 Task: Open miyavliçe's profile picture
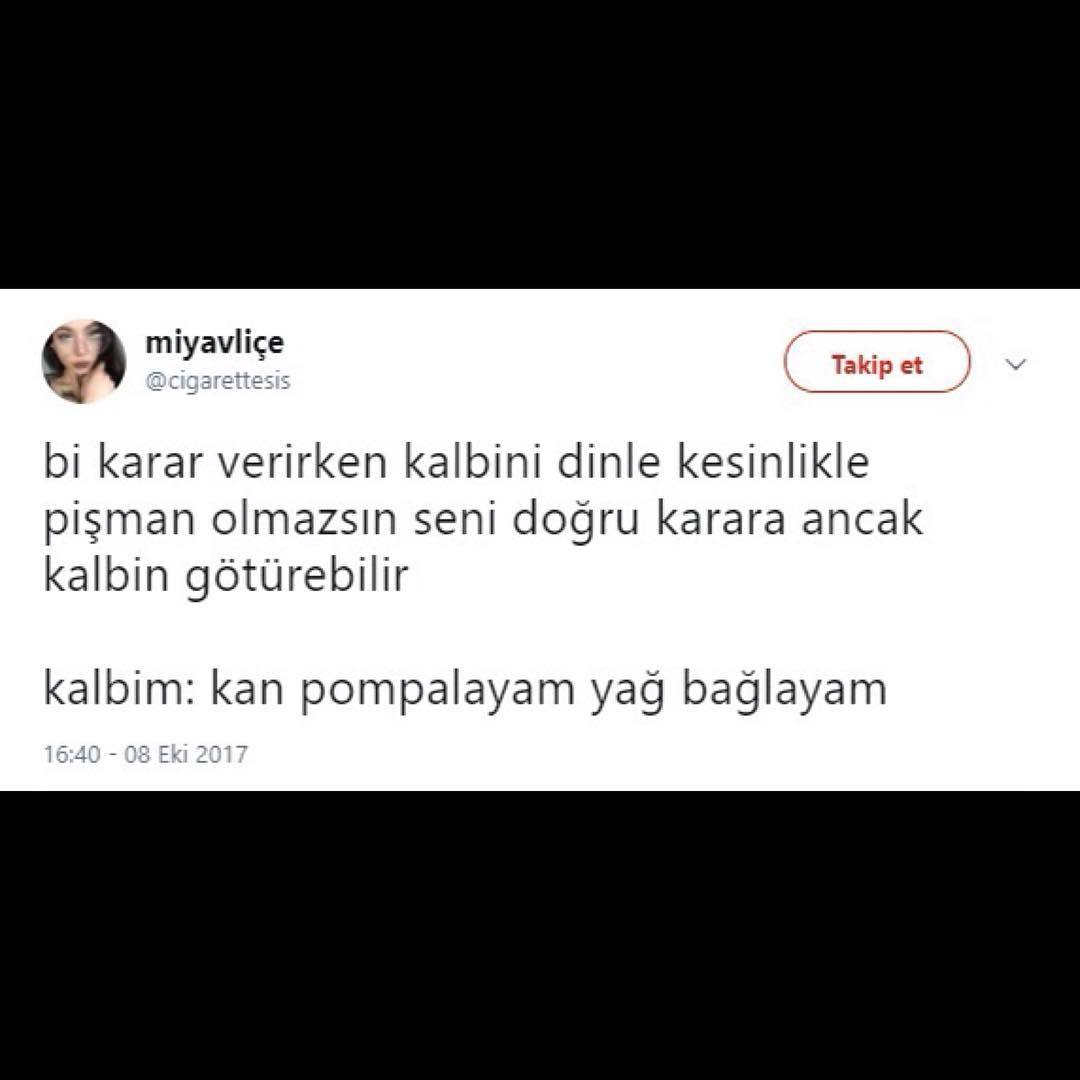[x=84, y=362]
